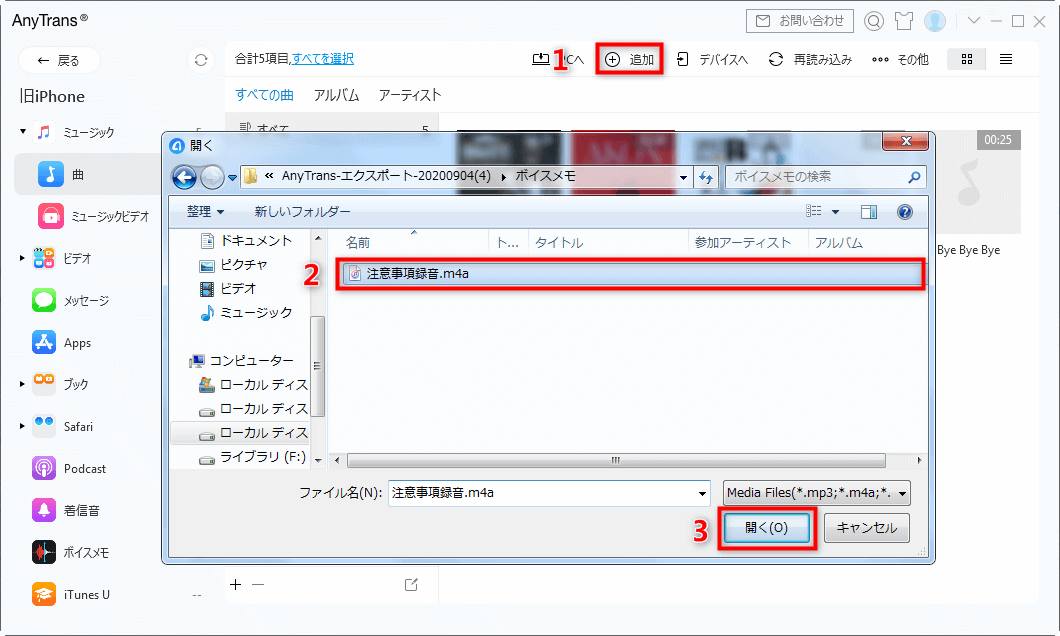
Task: Click the ボイスメモの検索 search field
Action: pyautogui.click(x=825, y=177)
